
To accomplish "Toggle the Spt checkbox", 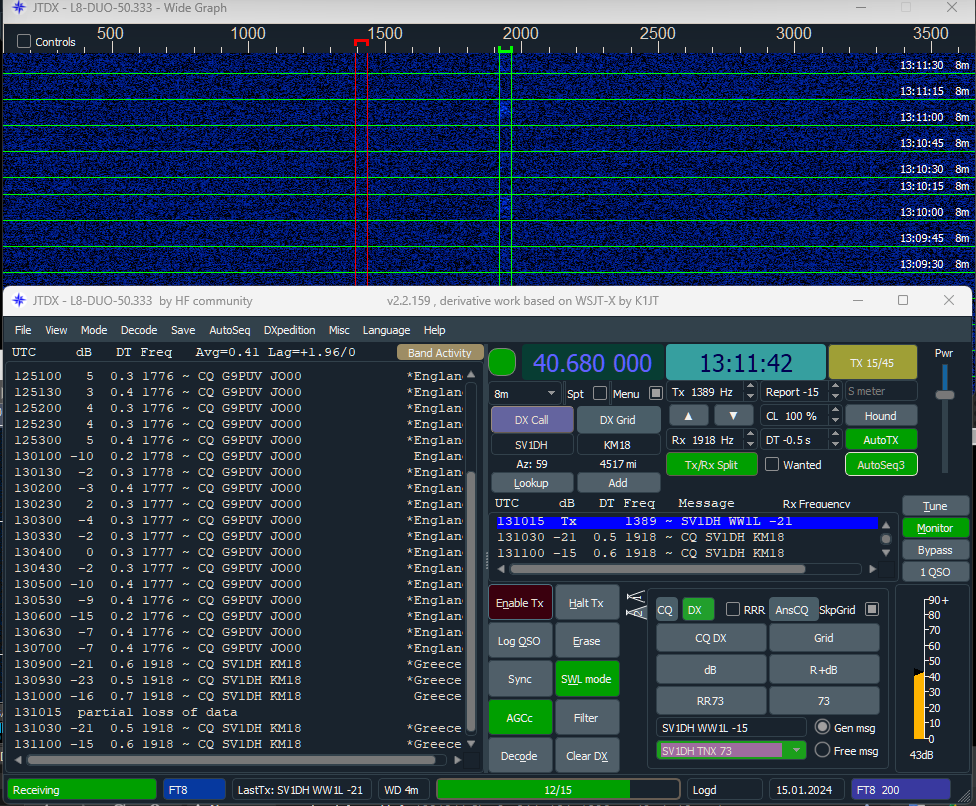I will [600, 393].
